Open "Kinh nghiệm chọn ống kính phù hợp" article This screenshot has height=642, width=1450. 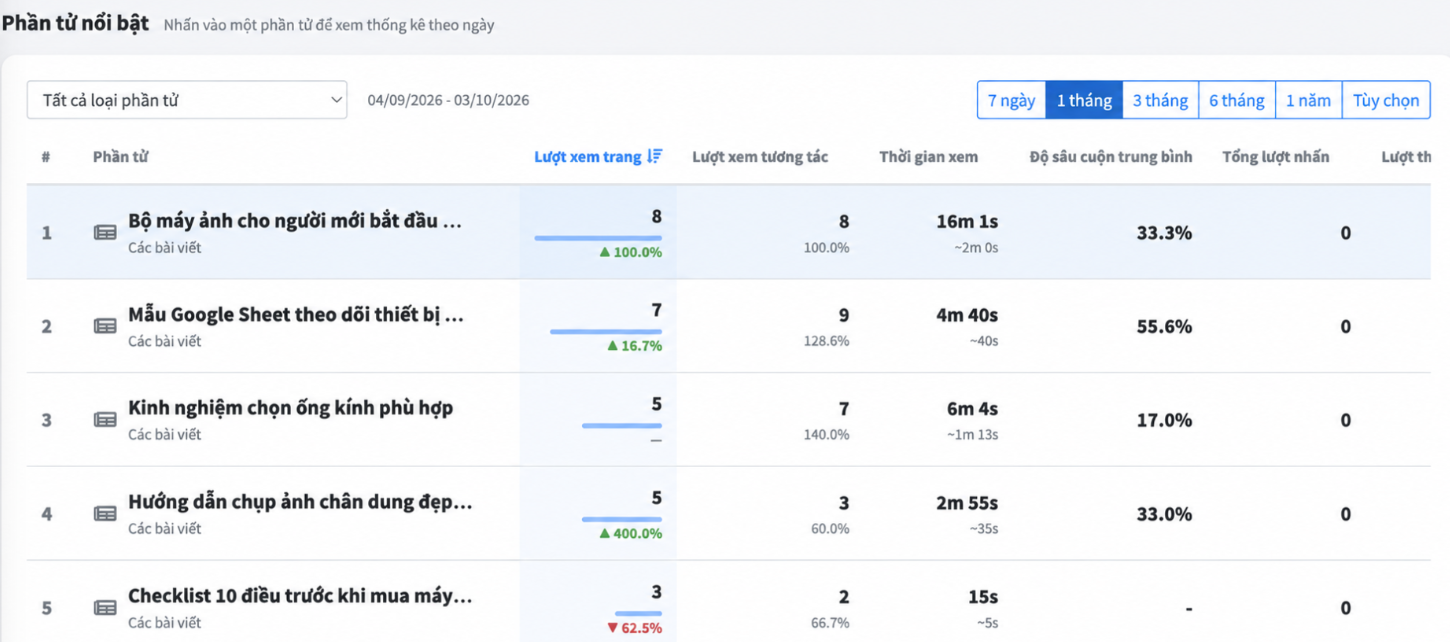[x=291, y=408]
